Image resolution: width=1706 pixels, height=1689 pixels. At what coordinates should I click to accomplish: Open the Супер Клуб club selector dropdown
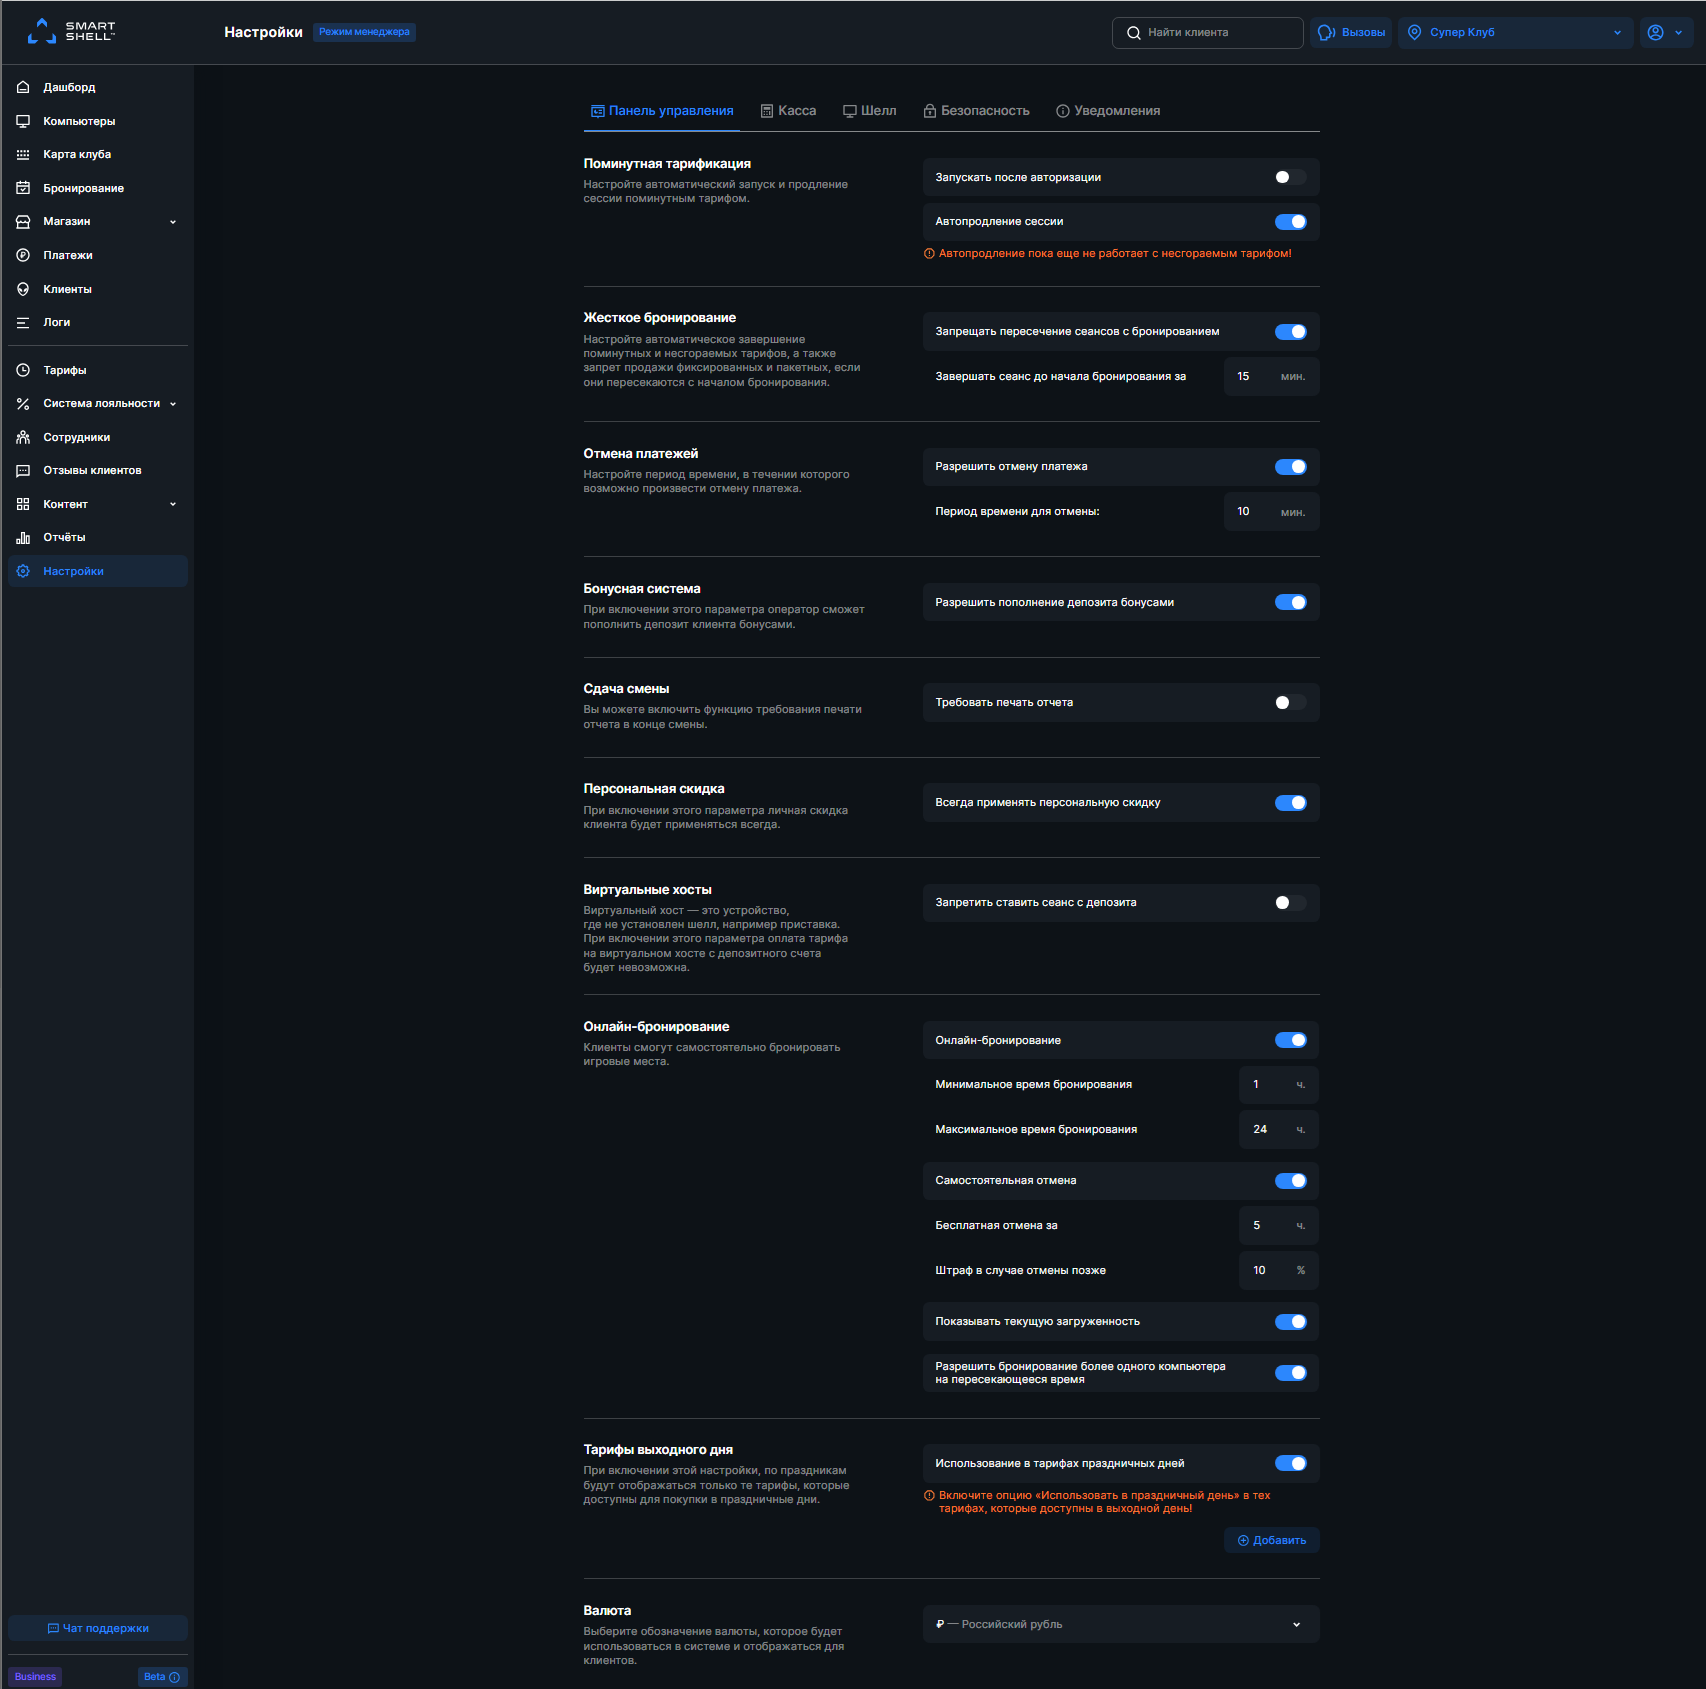coord(1515,32)
